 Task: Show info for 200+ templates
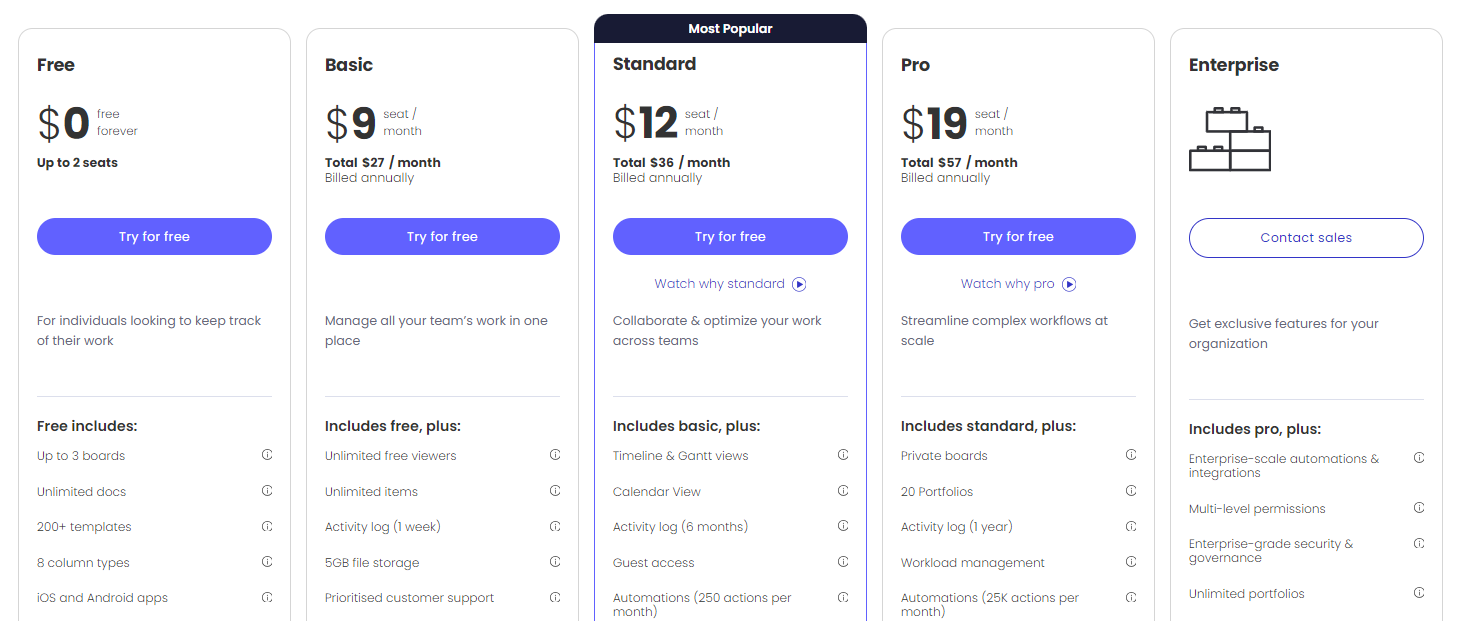click(267, 526)
